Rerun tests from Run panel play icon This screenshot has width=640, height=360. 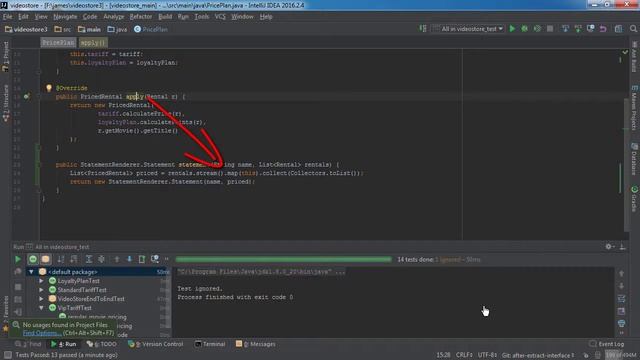tap(18, 259)
